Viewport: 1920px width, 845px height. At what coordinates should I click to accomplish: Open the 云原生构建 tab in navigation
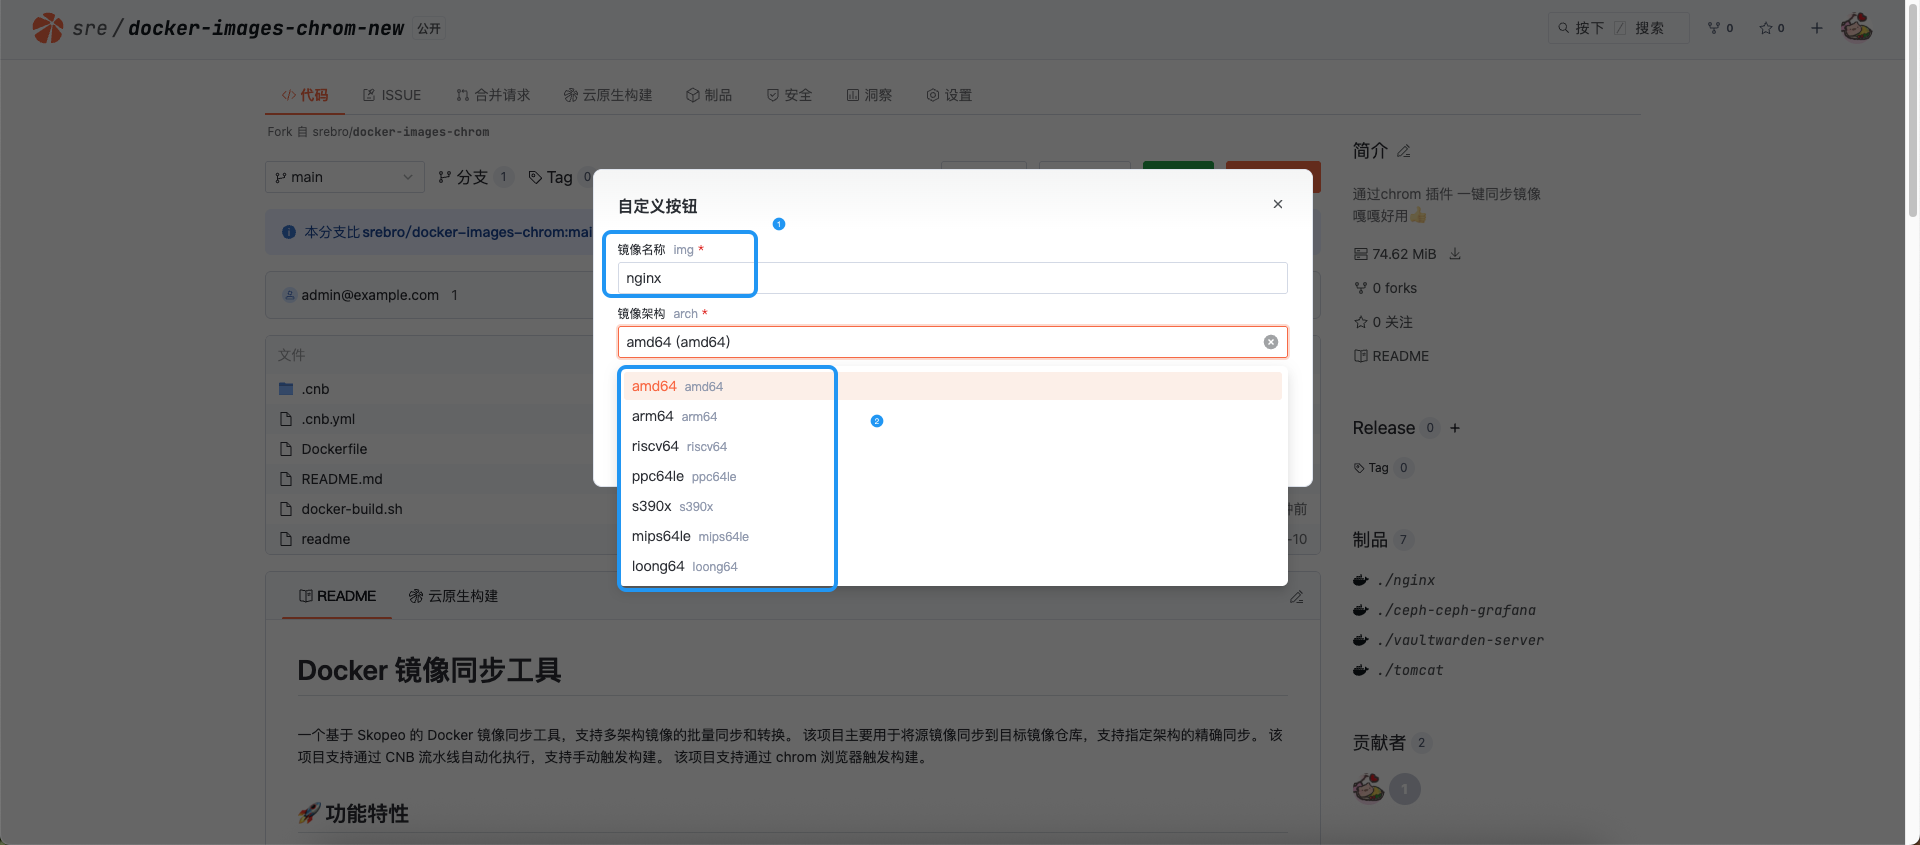607,95
